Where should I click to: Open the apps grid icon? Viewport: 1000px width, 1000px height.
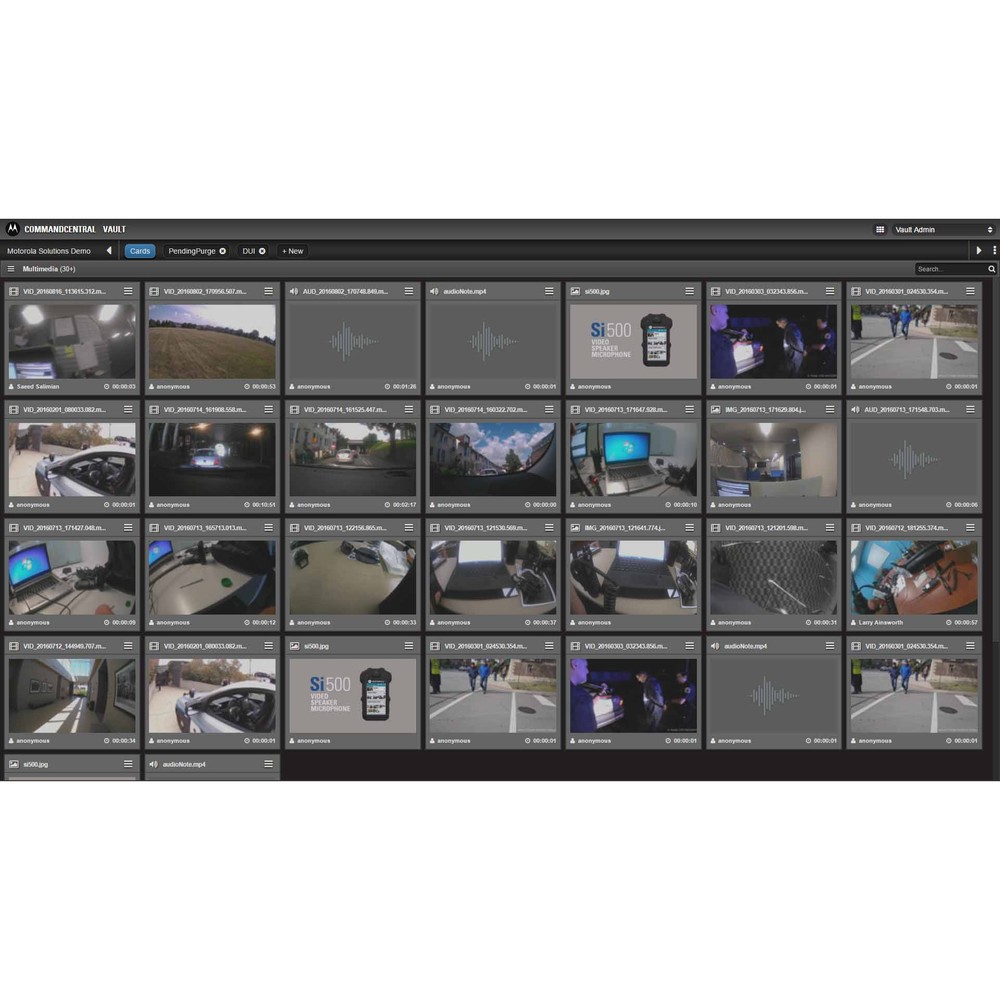pos(879,230)
